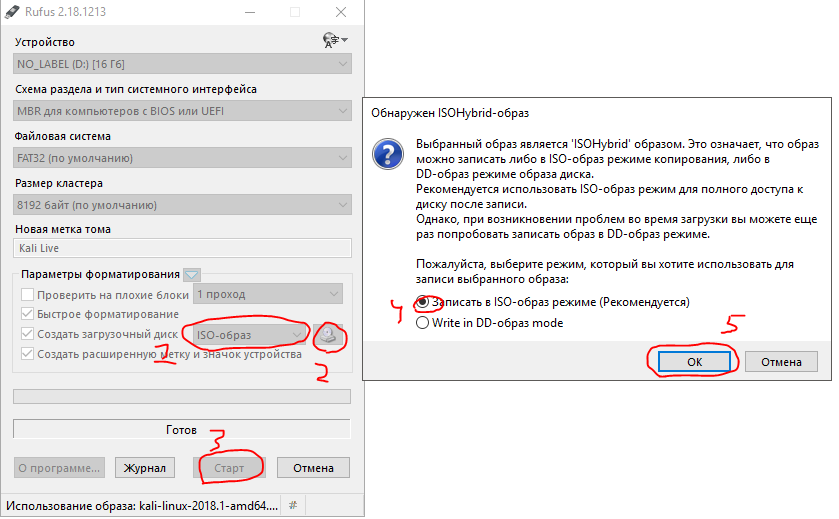
Task: Click Отмена in the ISOHybrid dialog
Action: pos(781,362)
